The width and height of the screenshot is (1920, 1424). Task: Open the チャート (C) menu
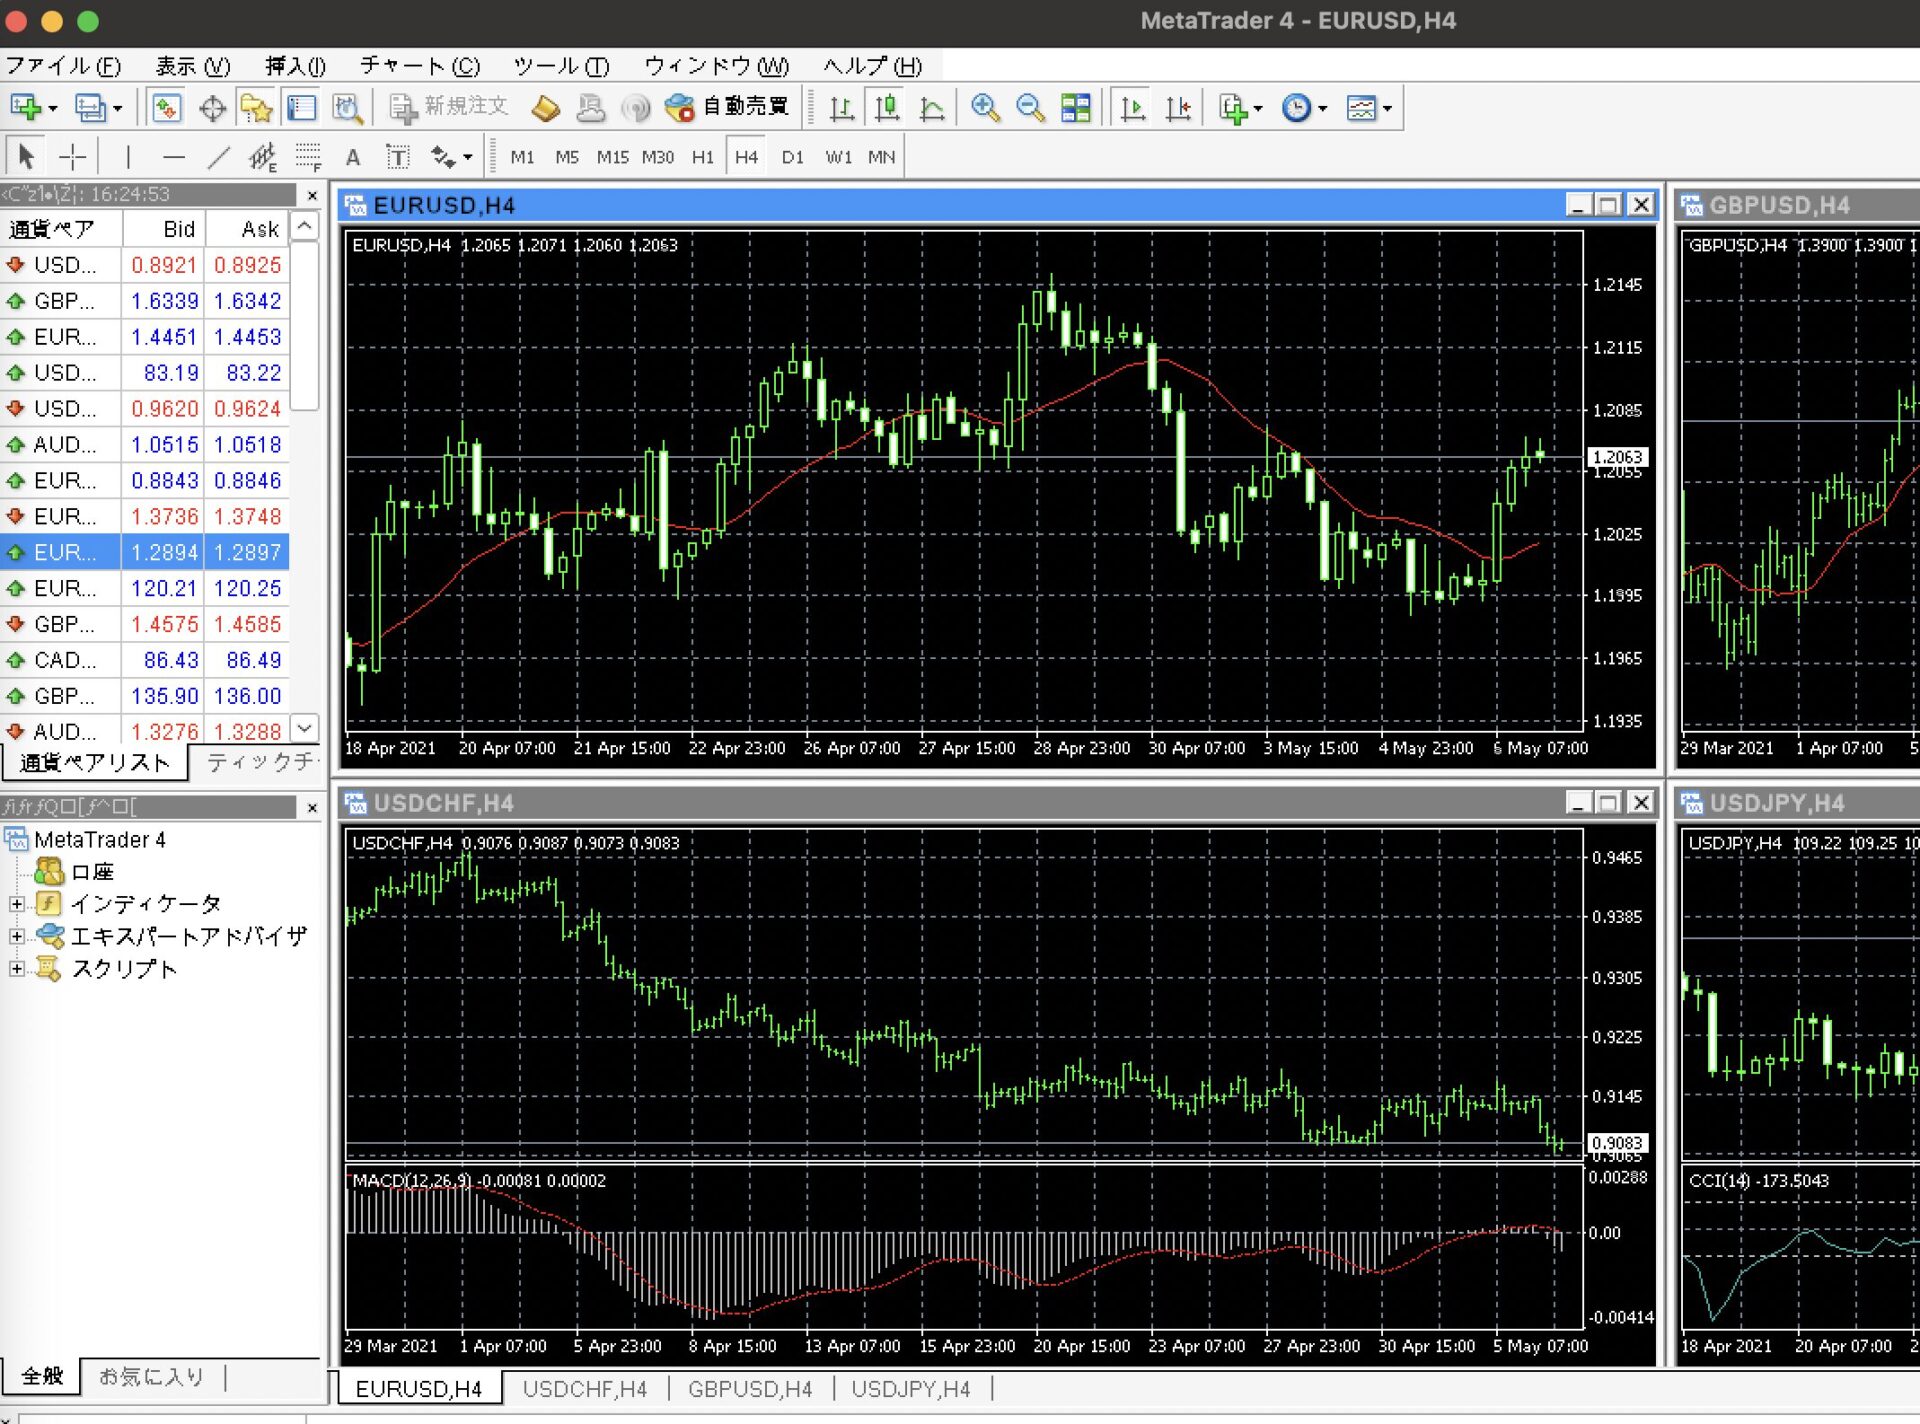tap(420, 66)
